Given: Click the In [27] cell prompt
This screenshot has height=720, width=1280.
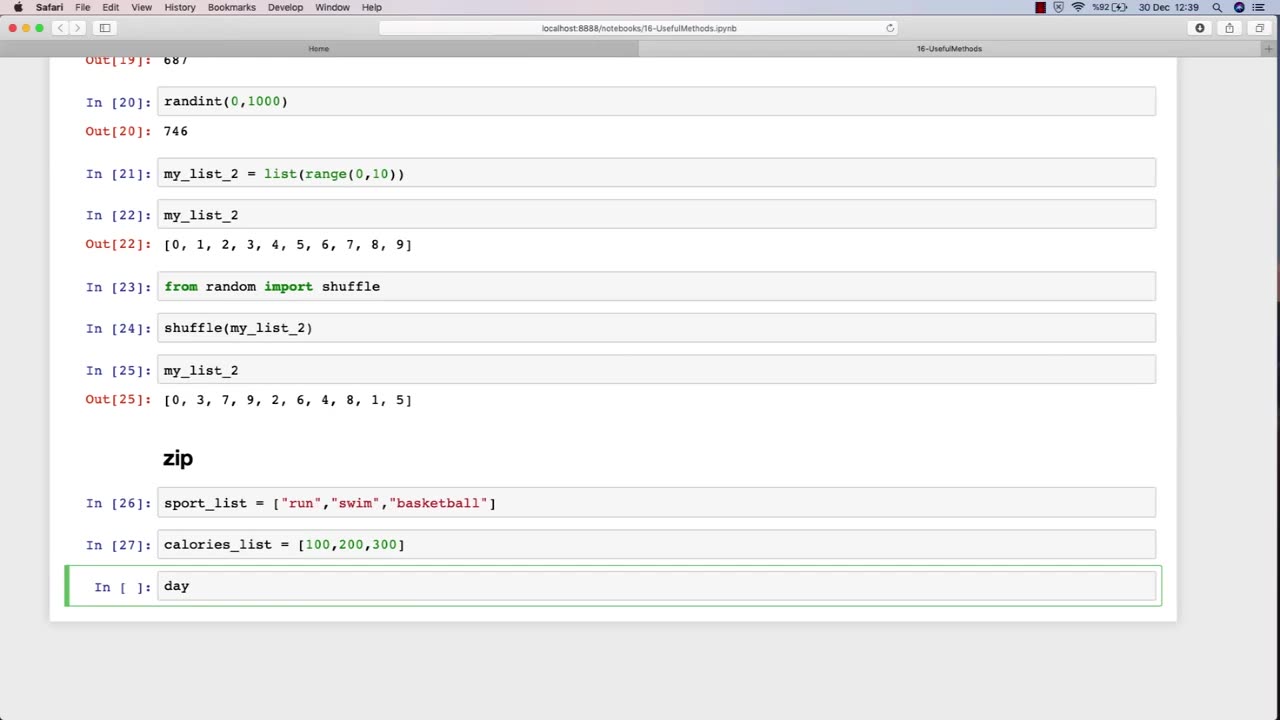Looking at the screenshot, I should click(x=118, y=545).
